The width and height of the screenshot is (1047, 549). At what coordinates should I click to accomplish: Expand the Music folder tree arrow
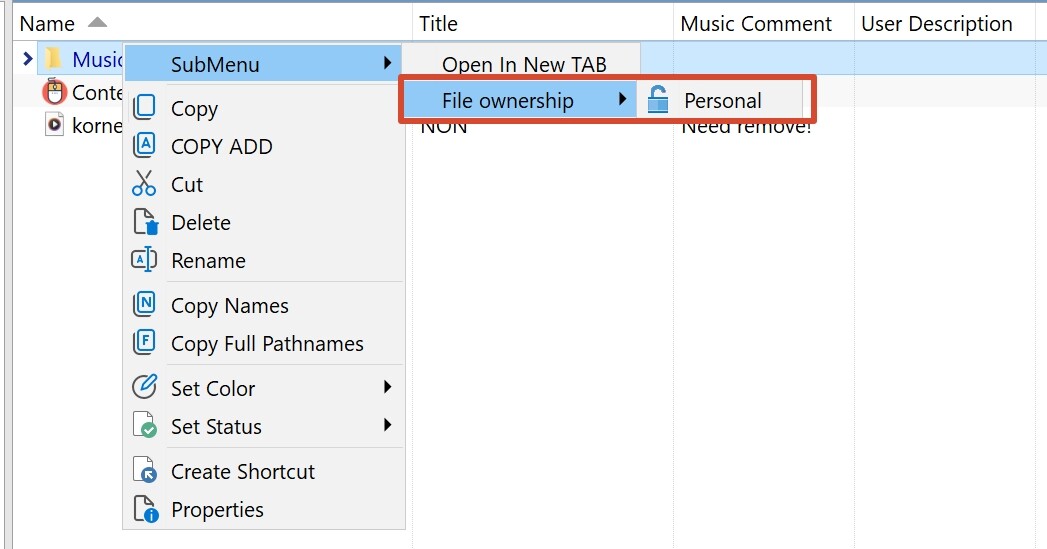[27, 59]
